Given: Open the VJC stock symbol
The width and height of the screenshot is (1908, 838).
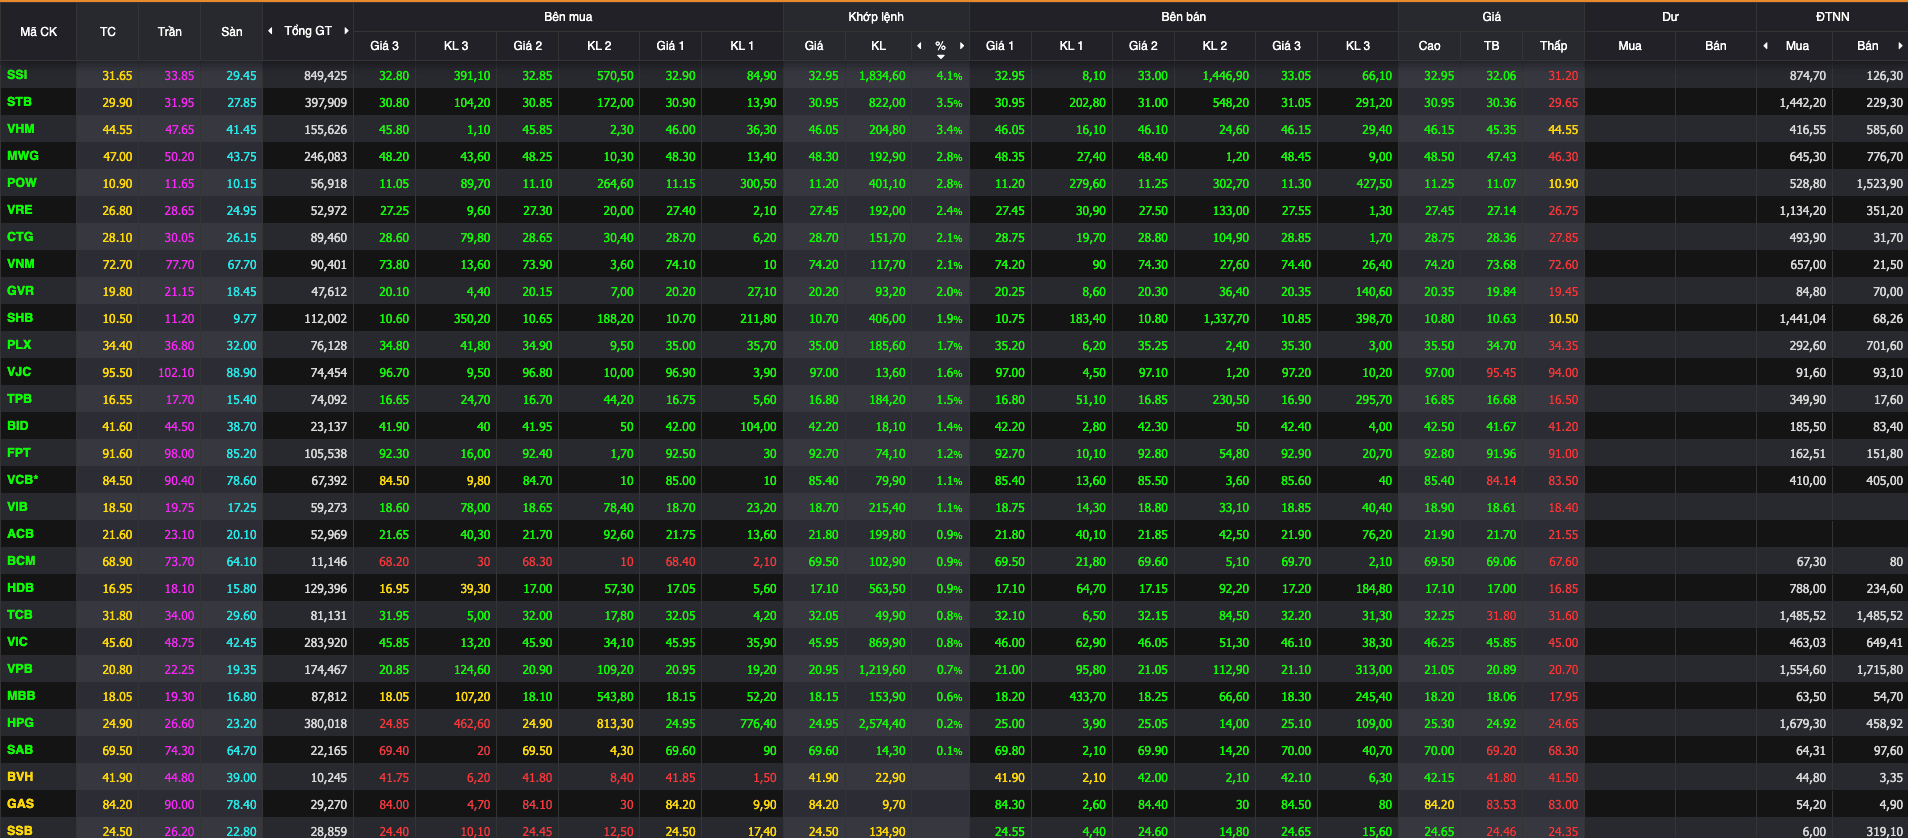Looking at the screenshot, I should pos(19,372).
